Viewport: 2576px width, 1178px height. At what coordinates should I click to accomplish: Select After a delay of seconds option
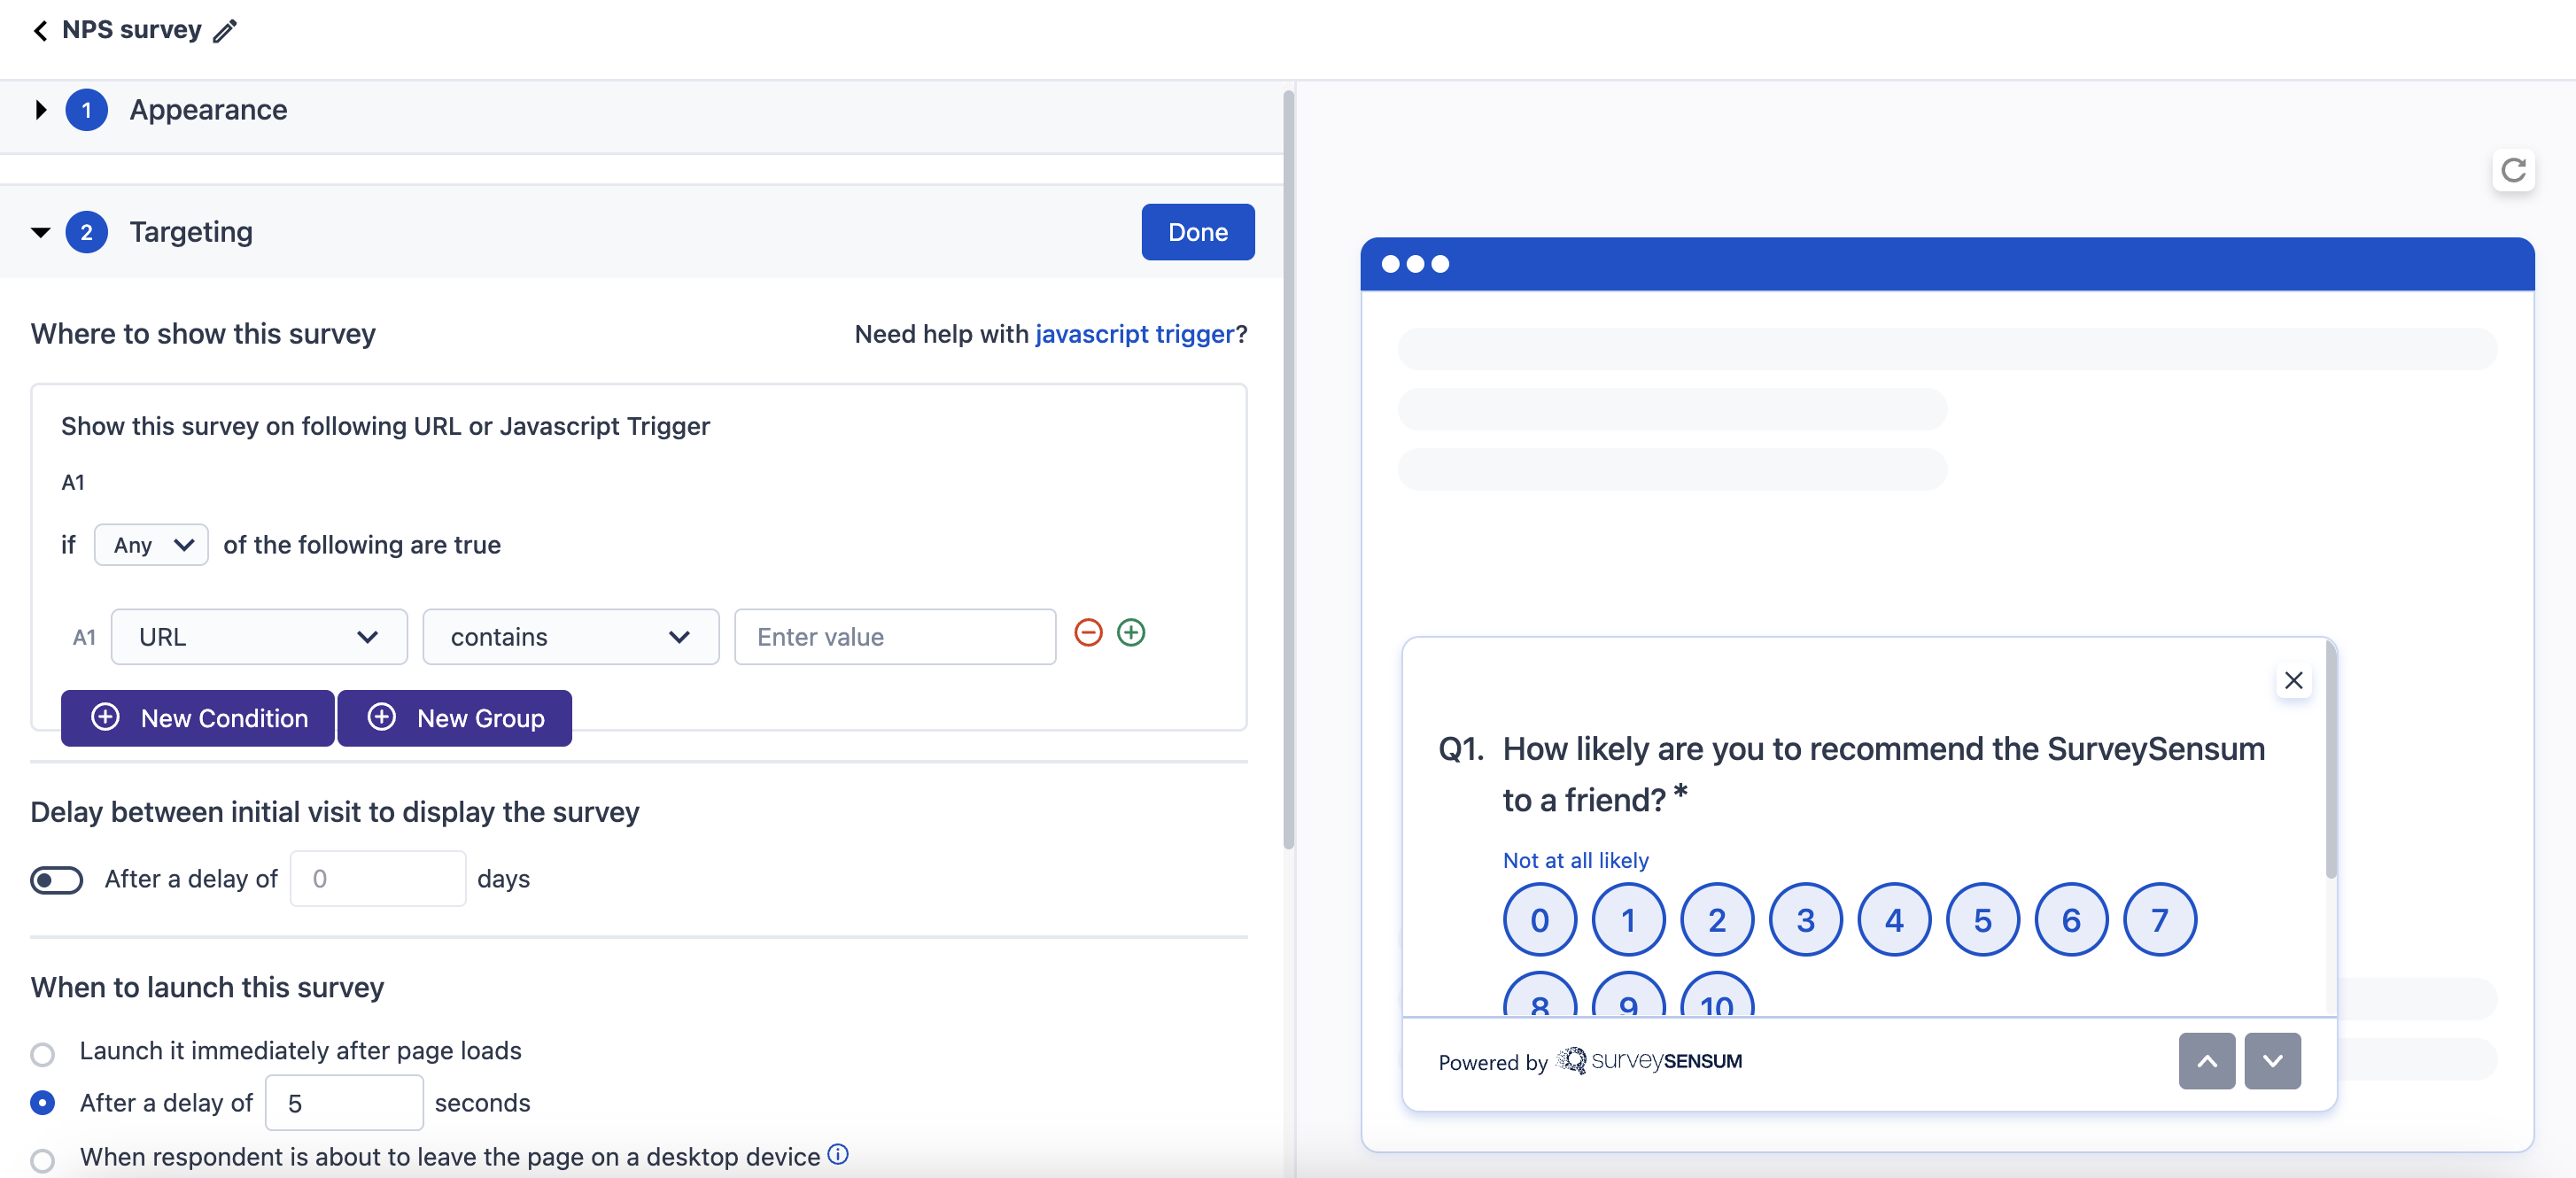click(x=42, y=1102)
